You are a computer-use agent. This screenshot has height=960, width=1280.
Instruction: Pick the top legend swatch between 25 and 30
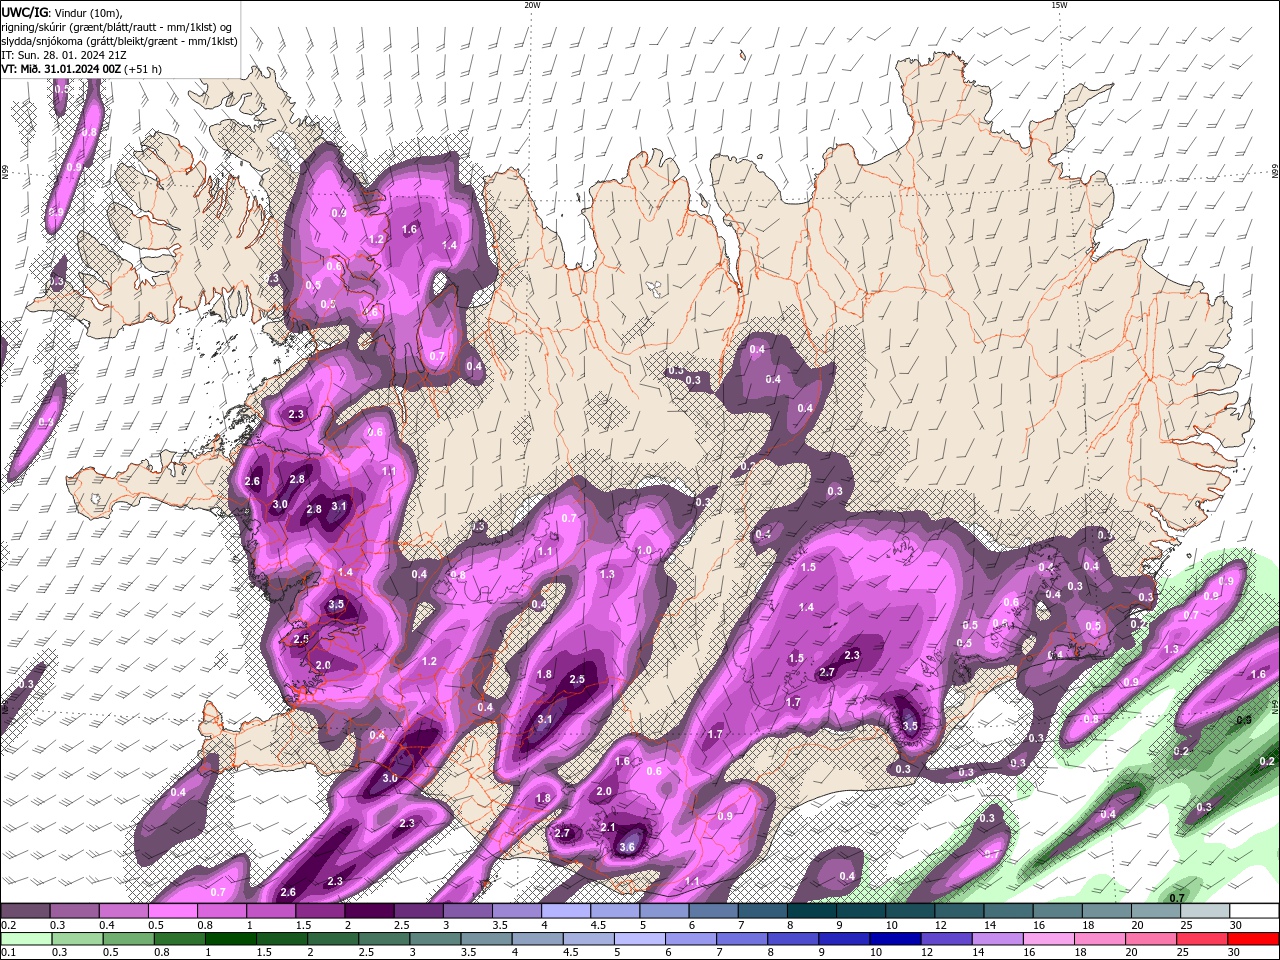[x=1205, y=911]
